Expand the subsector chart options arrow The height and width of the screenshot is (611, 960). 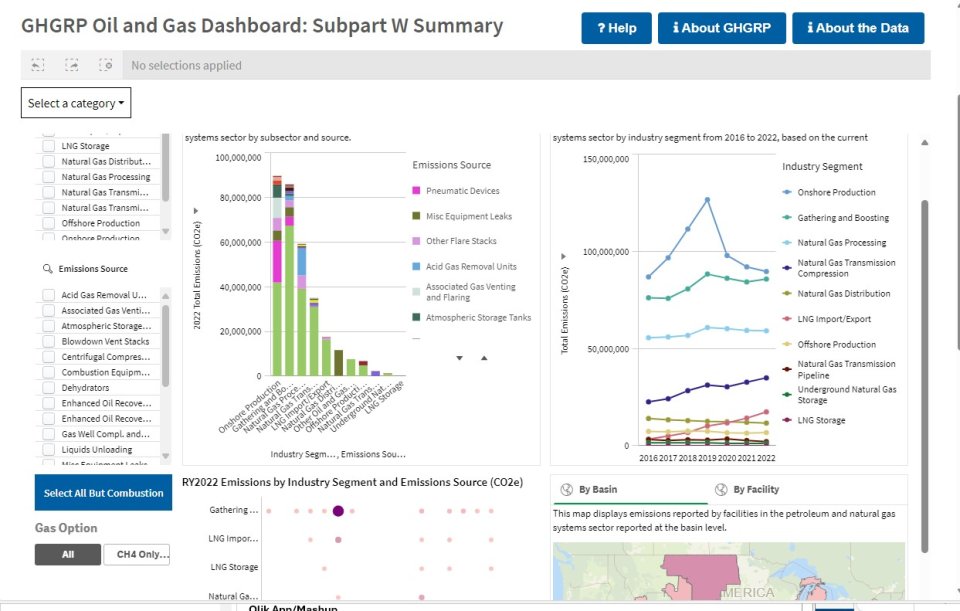[x=194, y=210]
